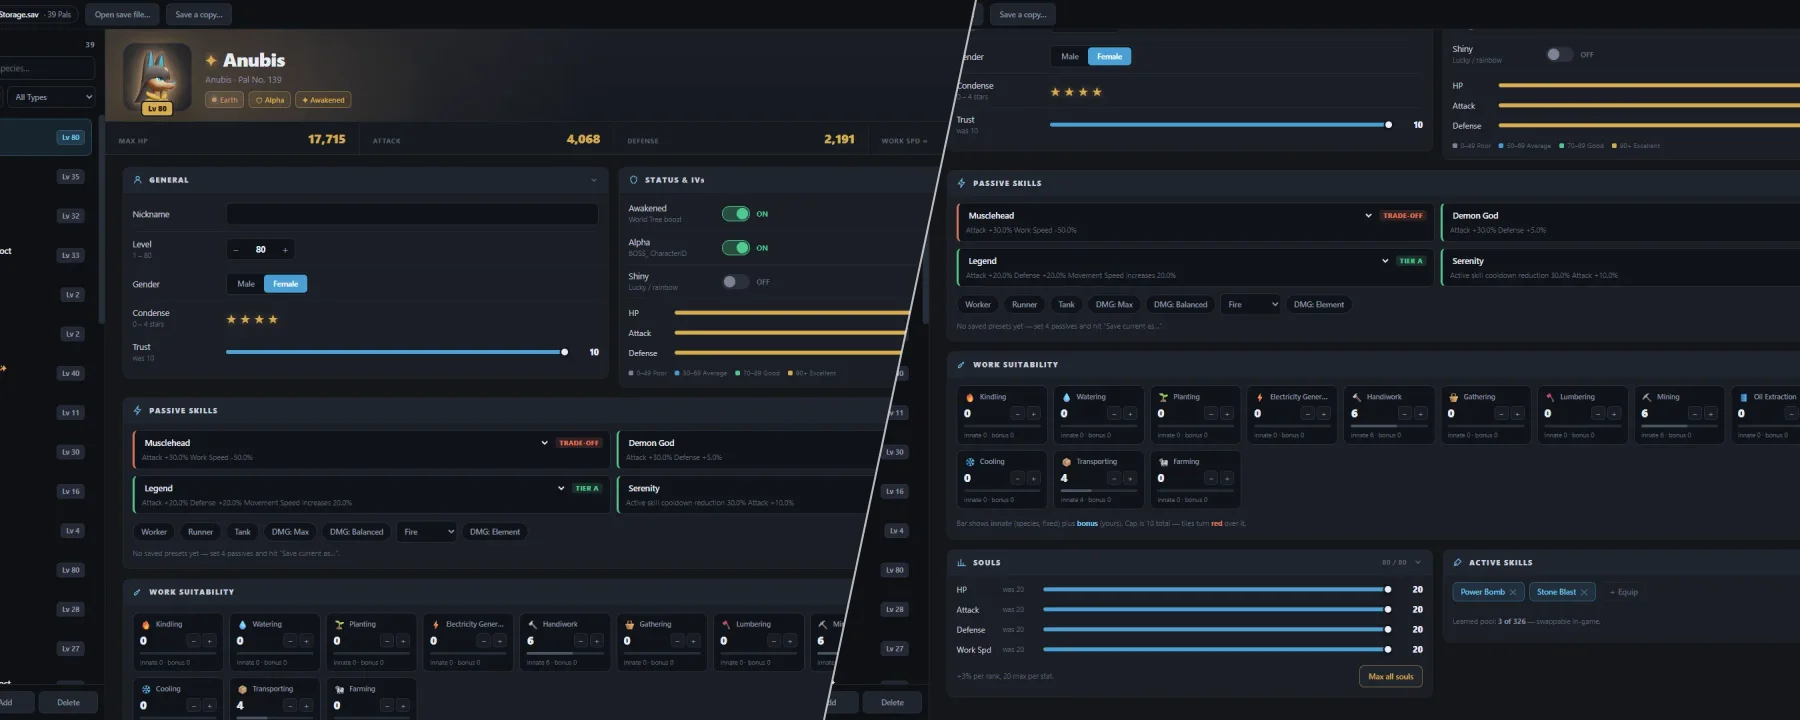Click the Souls bar-chart header icon
1800x720 pixels.
(961, 563)
